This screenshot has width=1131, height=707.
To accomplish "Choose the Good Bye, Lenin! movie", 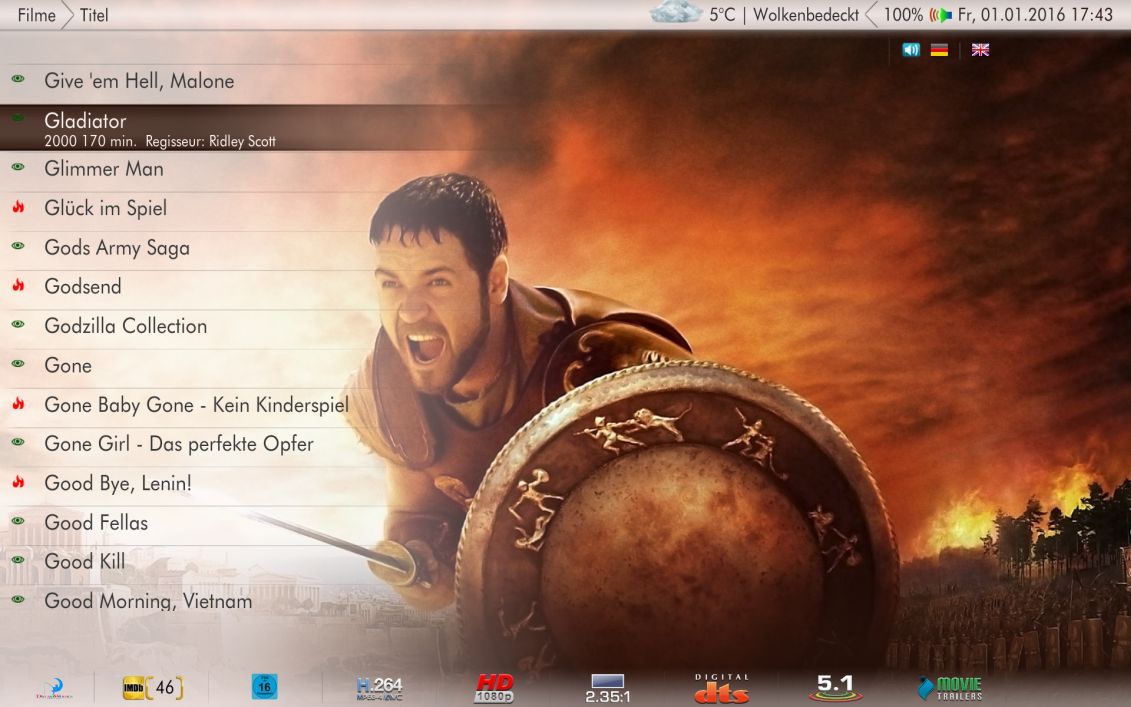I will point(118,483).
